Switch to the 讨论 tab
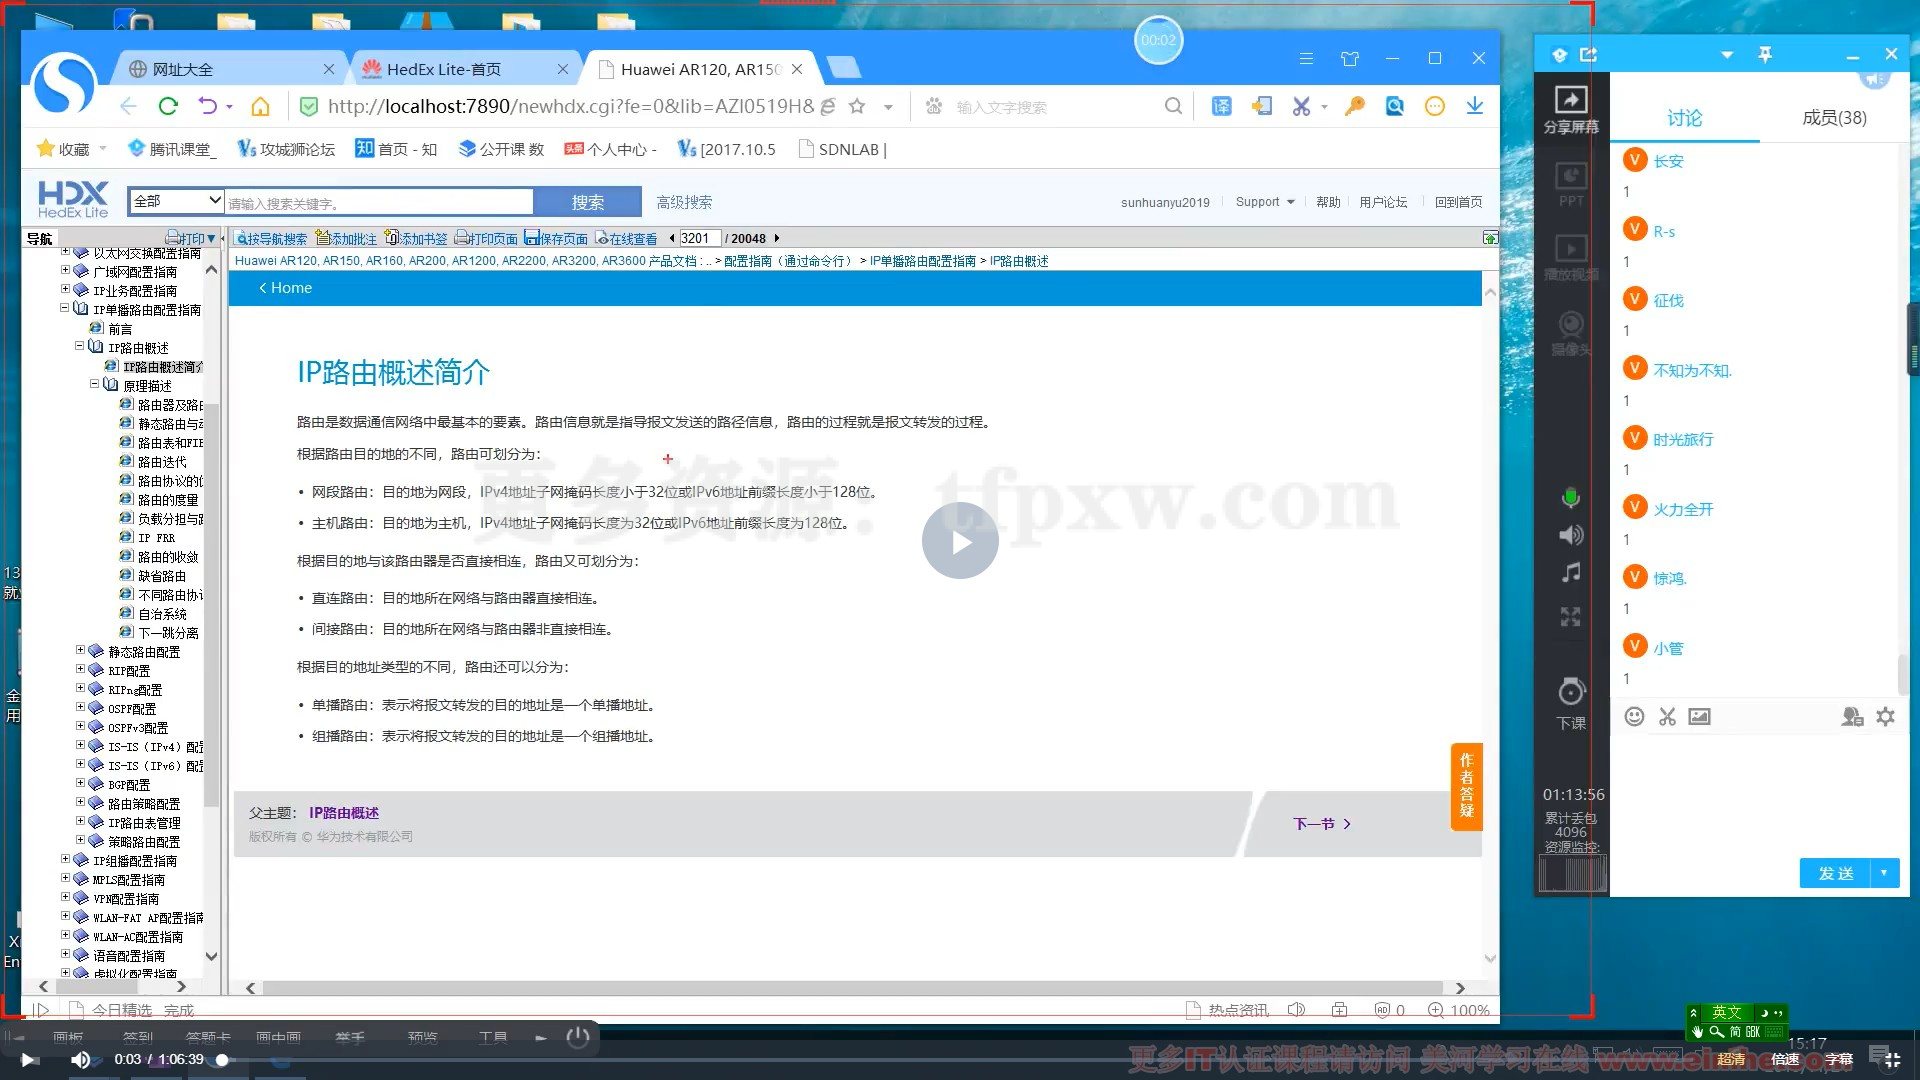This screenshot has height=1080, width=1920. [x=1685, y=118]
